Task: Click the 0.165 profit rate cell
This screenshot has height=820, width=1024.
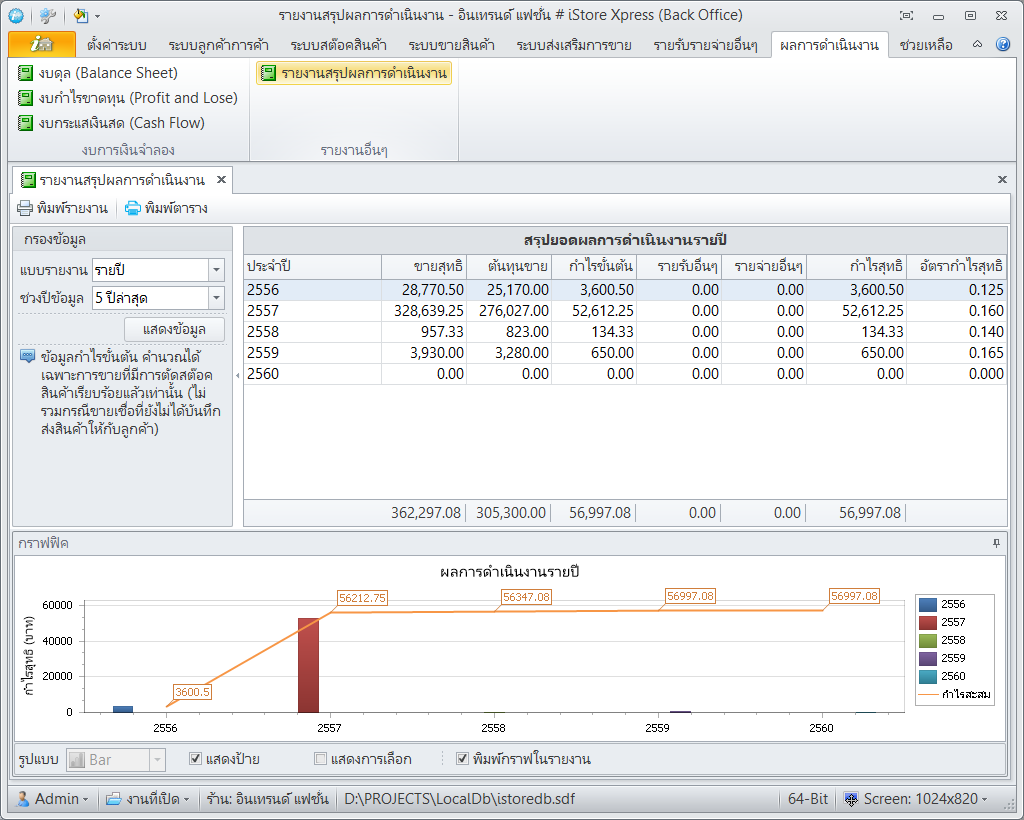Action: 957,353
